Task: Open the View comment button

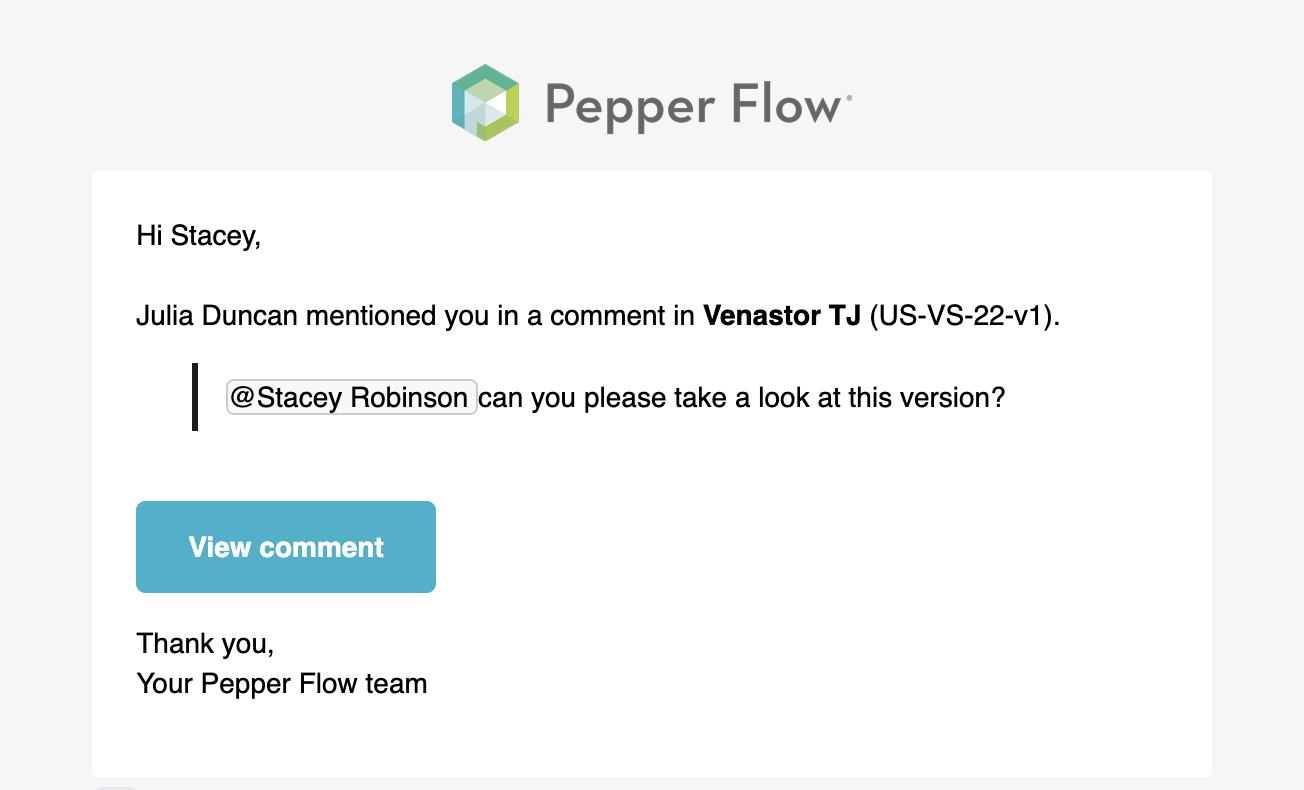Action: pos(286,547)
